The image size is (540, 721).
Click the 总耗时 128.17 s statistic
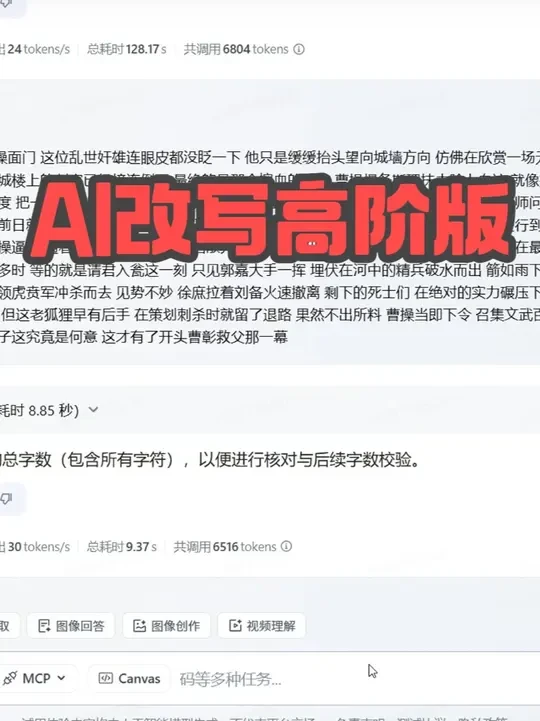pyautogui.click(x=126, y=49)
